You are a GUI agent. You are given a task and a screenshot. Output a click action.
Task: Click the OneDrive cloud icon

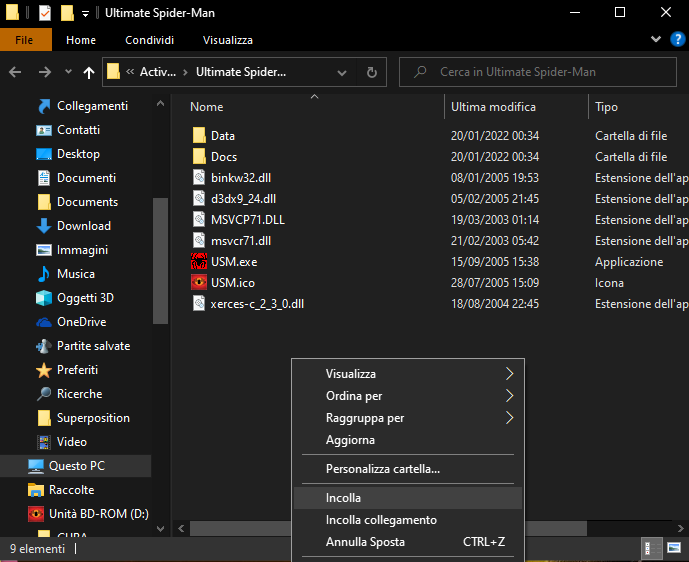[44, 322]
